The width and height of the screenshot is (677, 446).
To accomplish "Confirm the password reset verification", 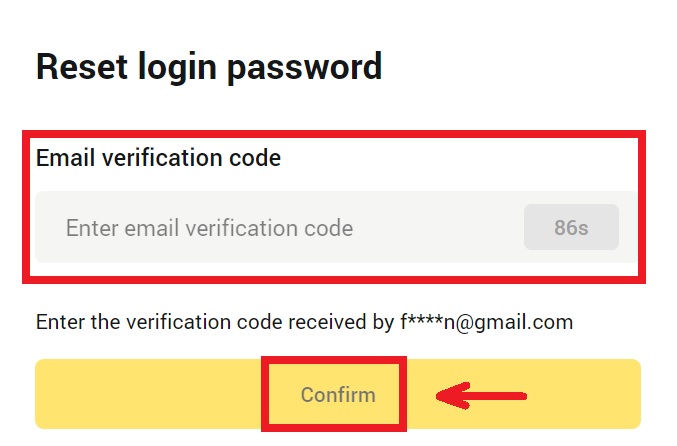I will 338,394.
